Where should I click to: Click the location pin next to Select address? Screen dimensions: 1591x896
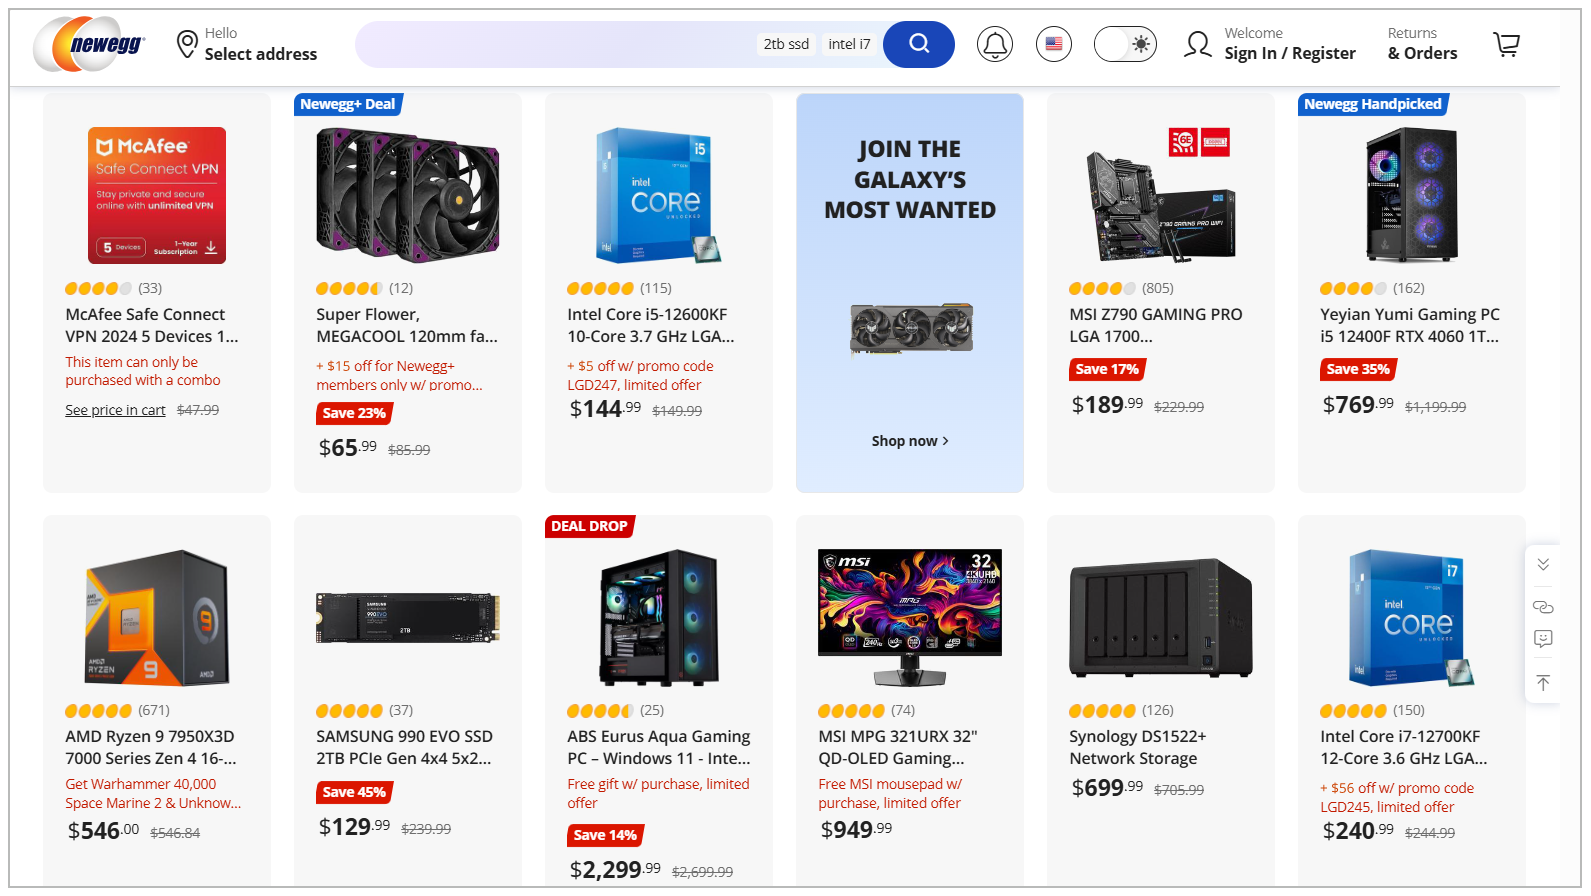187,43
